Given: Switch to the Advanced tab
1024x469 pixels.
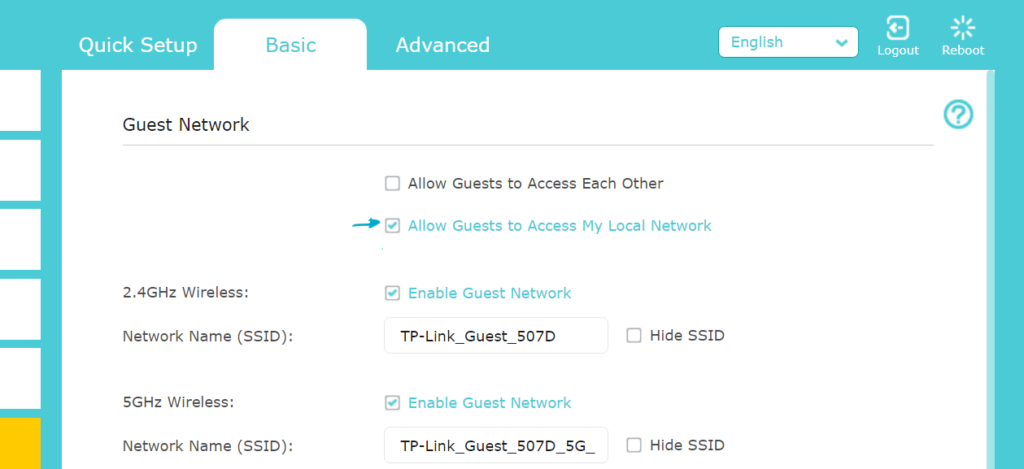Looking at the screenshot, I should point(442,45).
